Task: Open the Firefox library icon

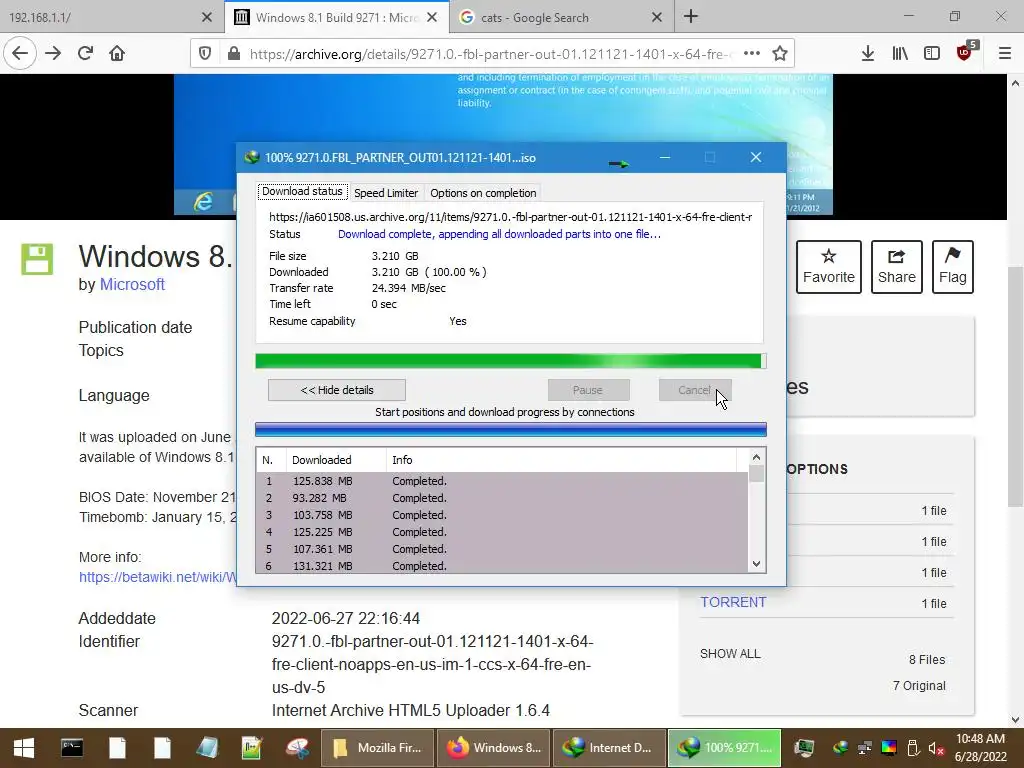Action: [900, 54]
